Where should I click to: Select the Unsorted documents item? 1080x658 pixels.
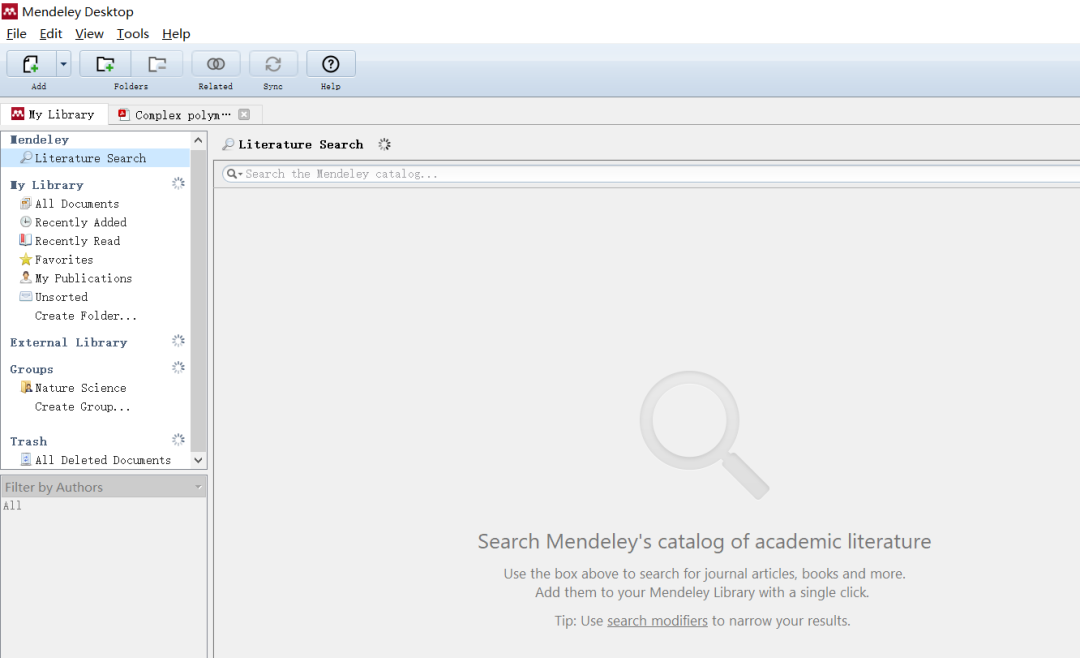click(61, 297)
